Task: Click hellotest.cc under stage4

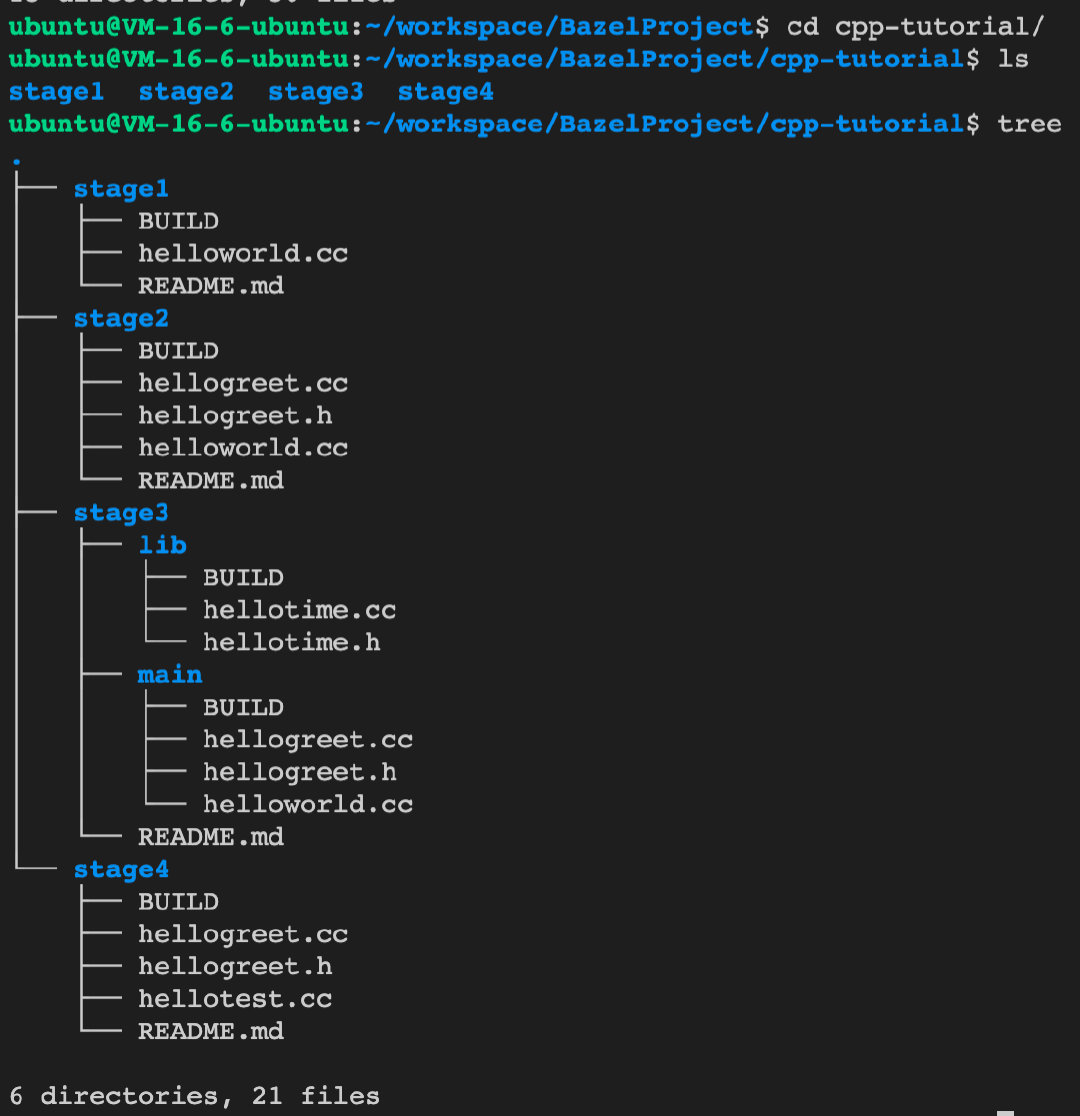Action: tap(235, 999)
